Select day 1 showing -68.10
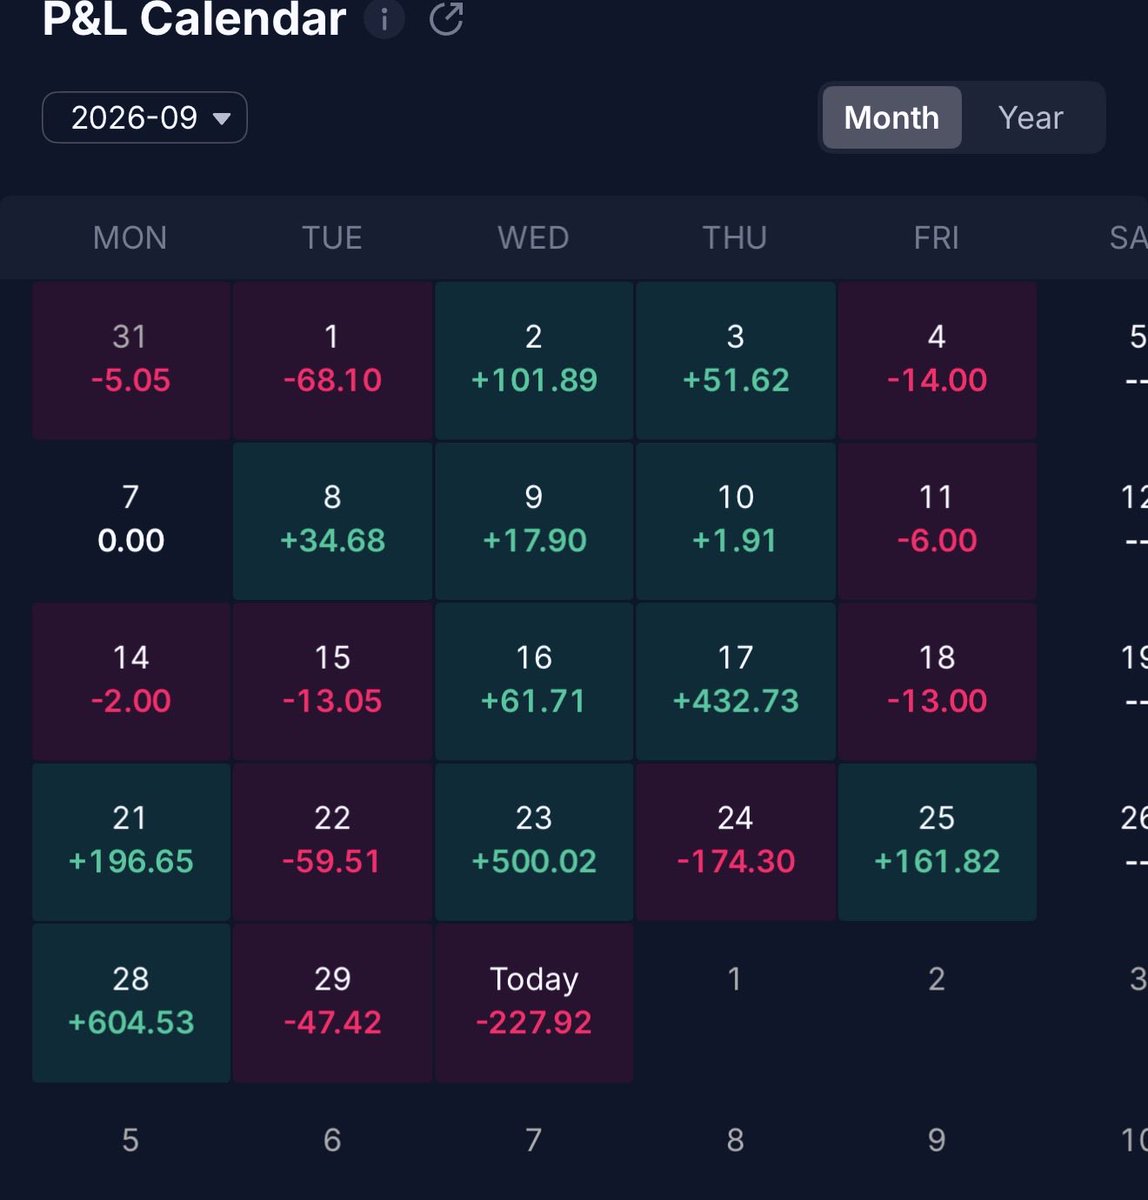1148x1200 pixels. 332,360
